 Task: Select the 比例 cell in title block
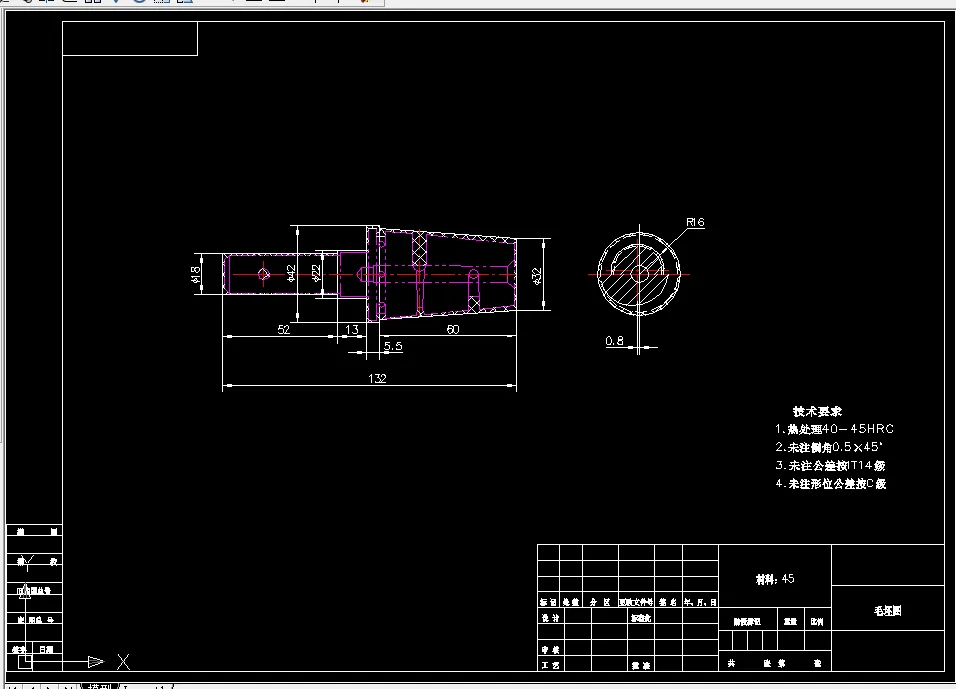click(817, 621)
